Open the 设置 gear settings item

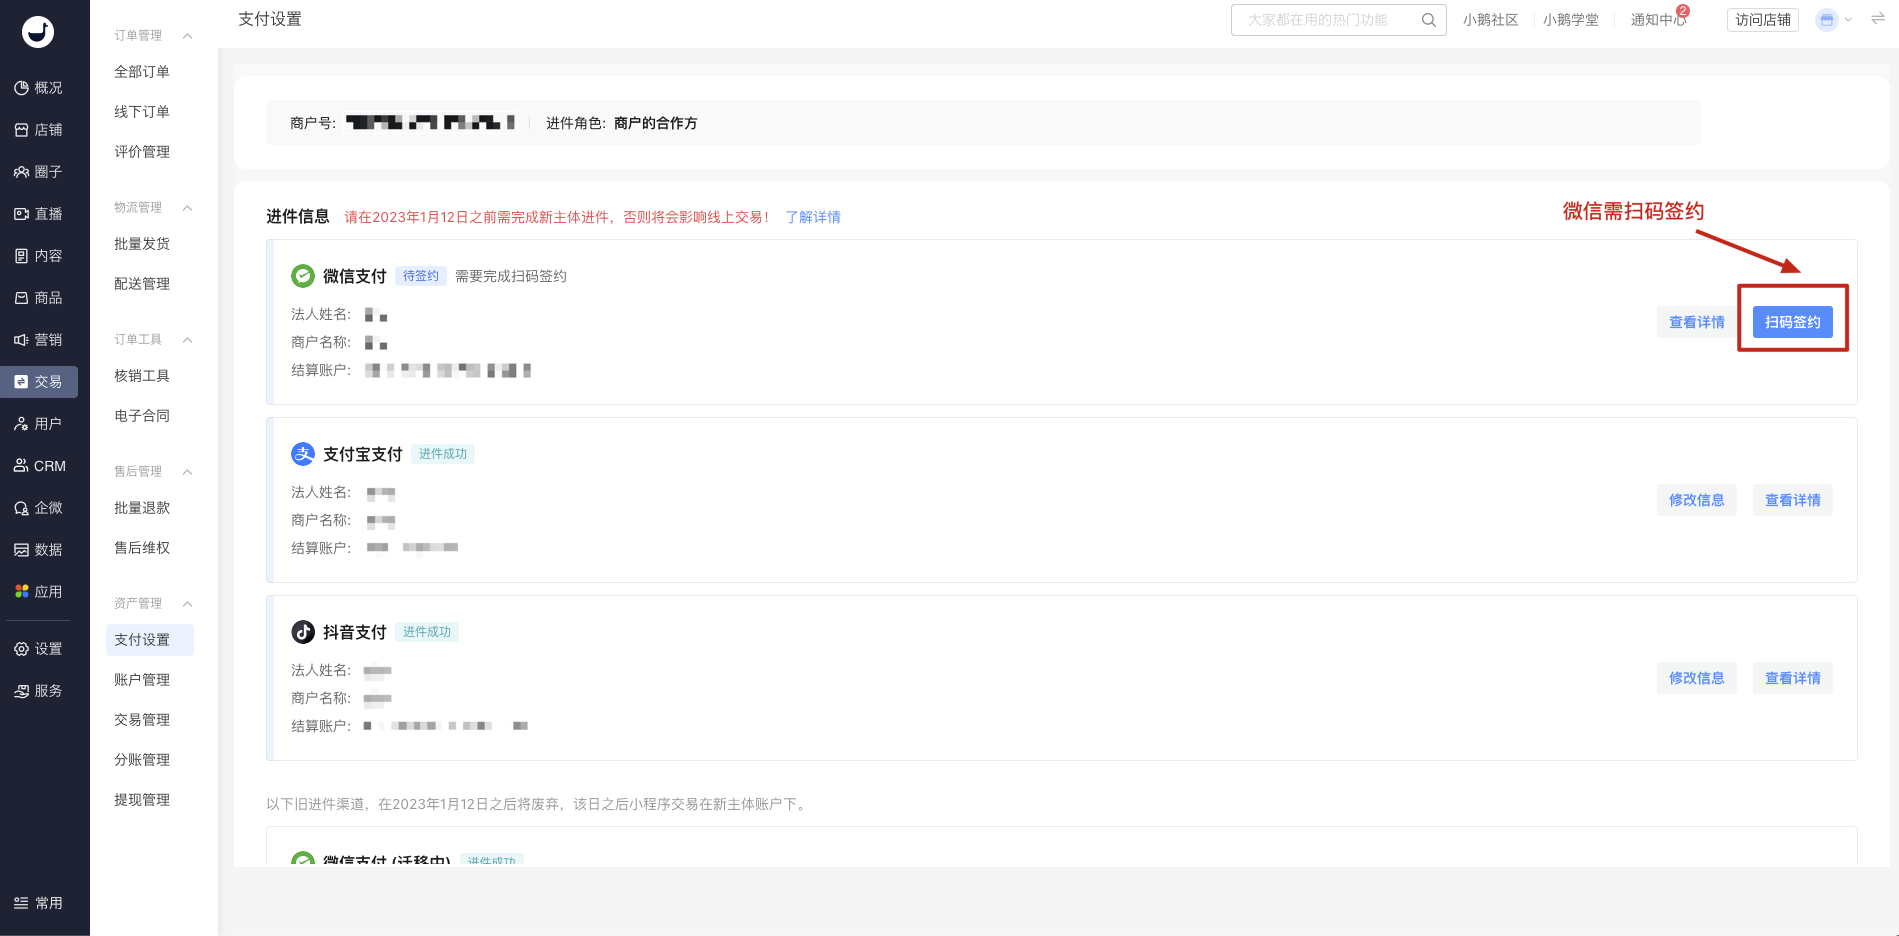[x=38, y=649]
